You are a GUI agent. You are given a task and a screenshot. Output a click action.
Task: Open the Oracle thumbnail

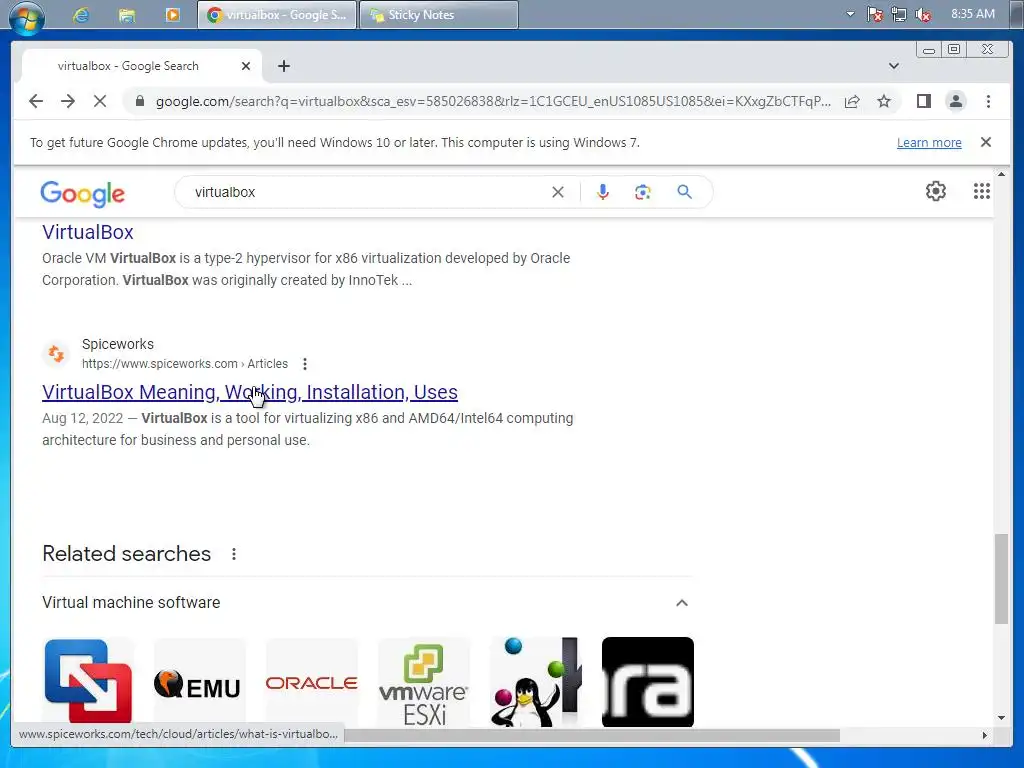(312, 681)
